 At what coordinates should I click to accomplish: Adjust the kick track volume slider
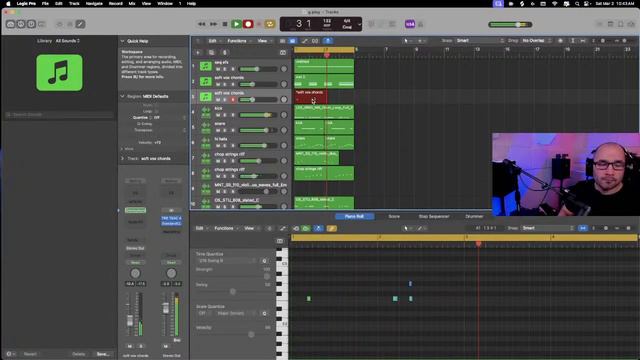coord(258,115)
